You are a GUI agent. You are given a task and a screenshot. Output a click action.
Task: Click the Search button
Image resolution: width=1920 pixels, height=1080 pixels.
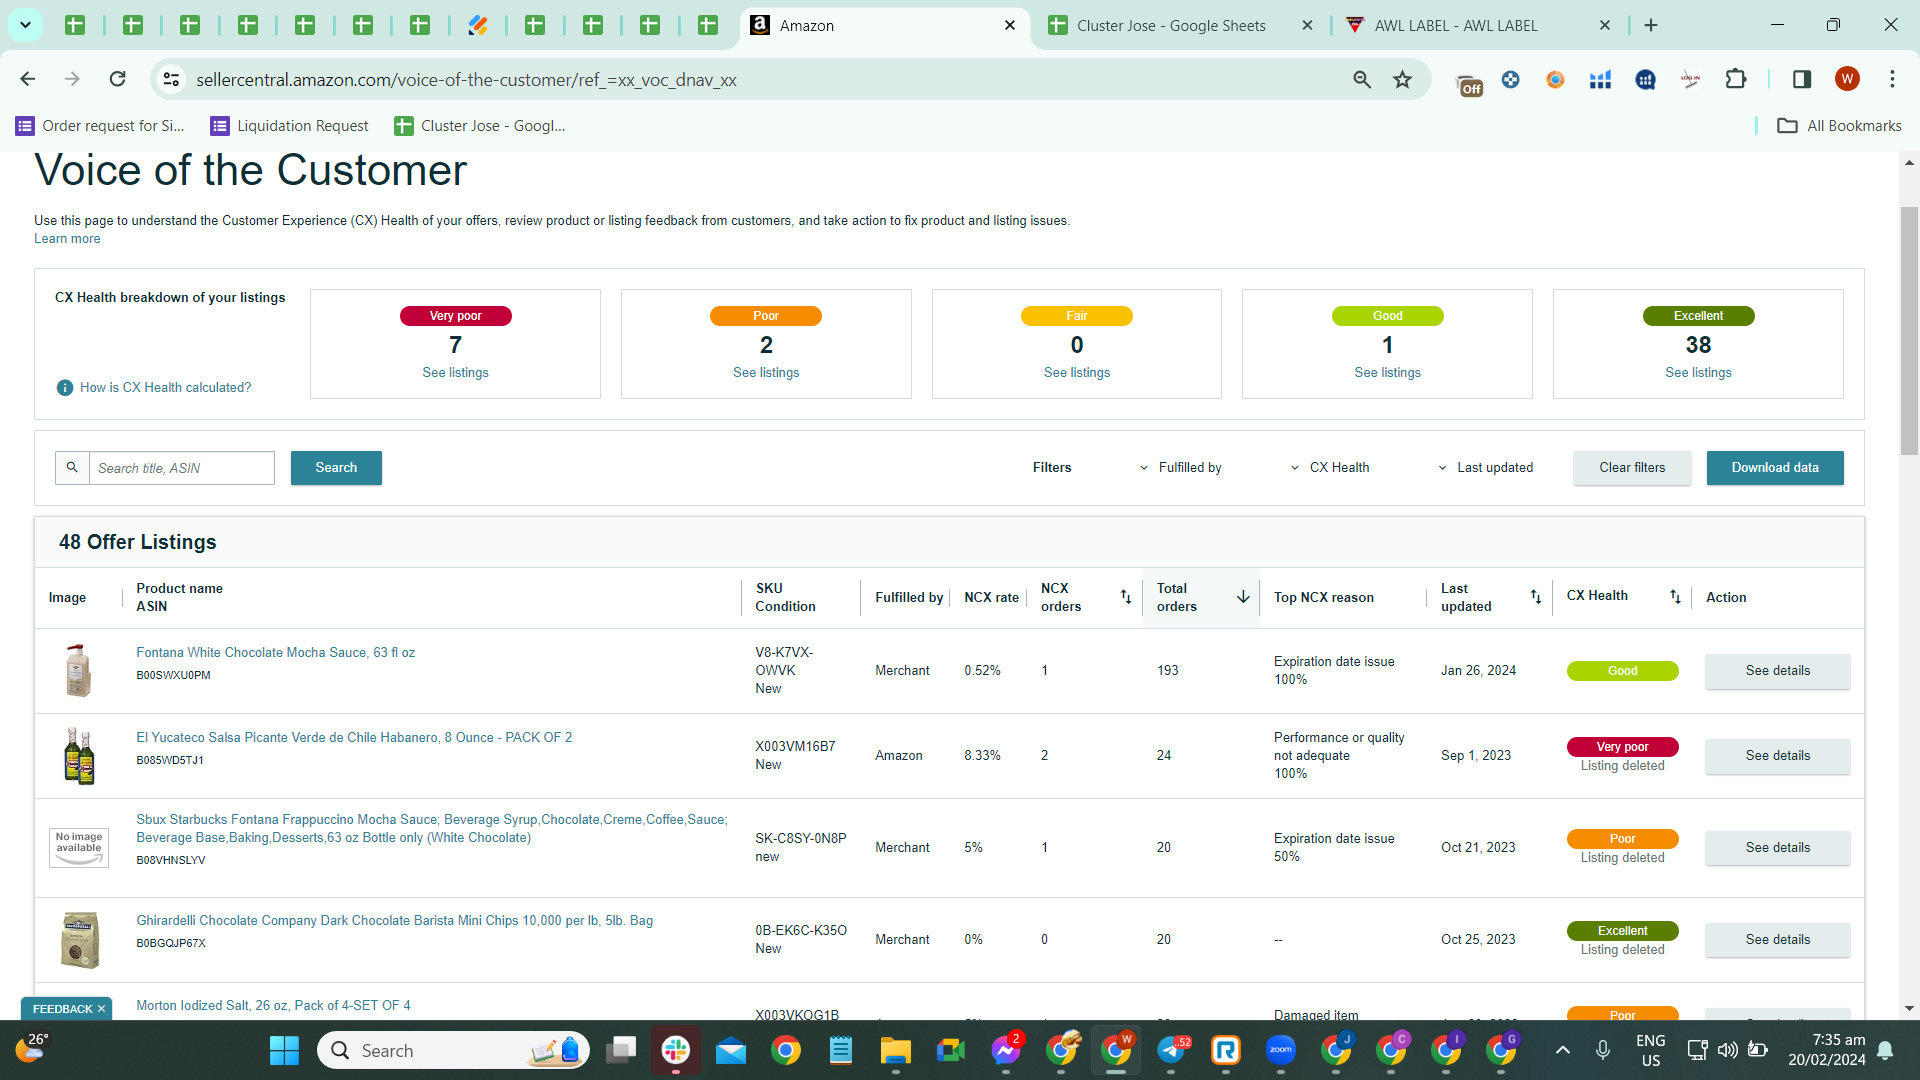click(336, 468)
